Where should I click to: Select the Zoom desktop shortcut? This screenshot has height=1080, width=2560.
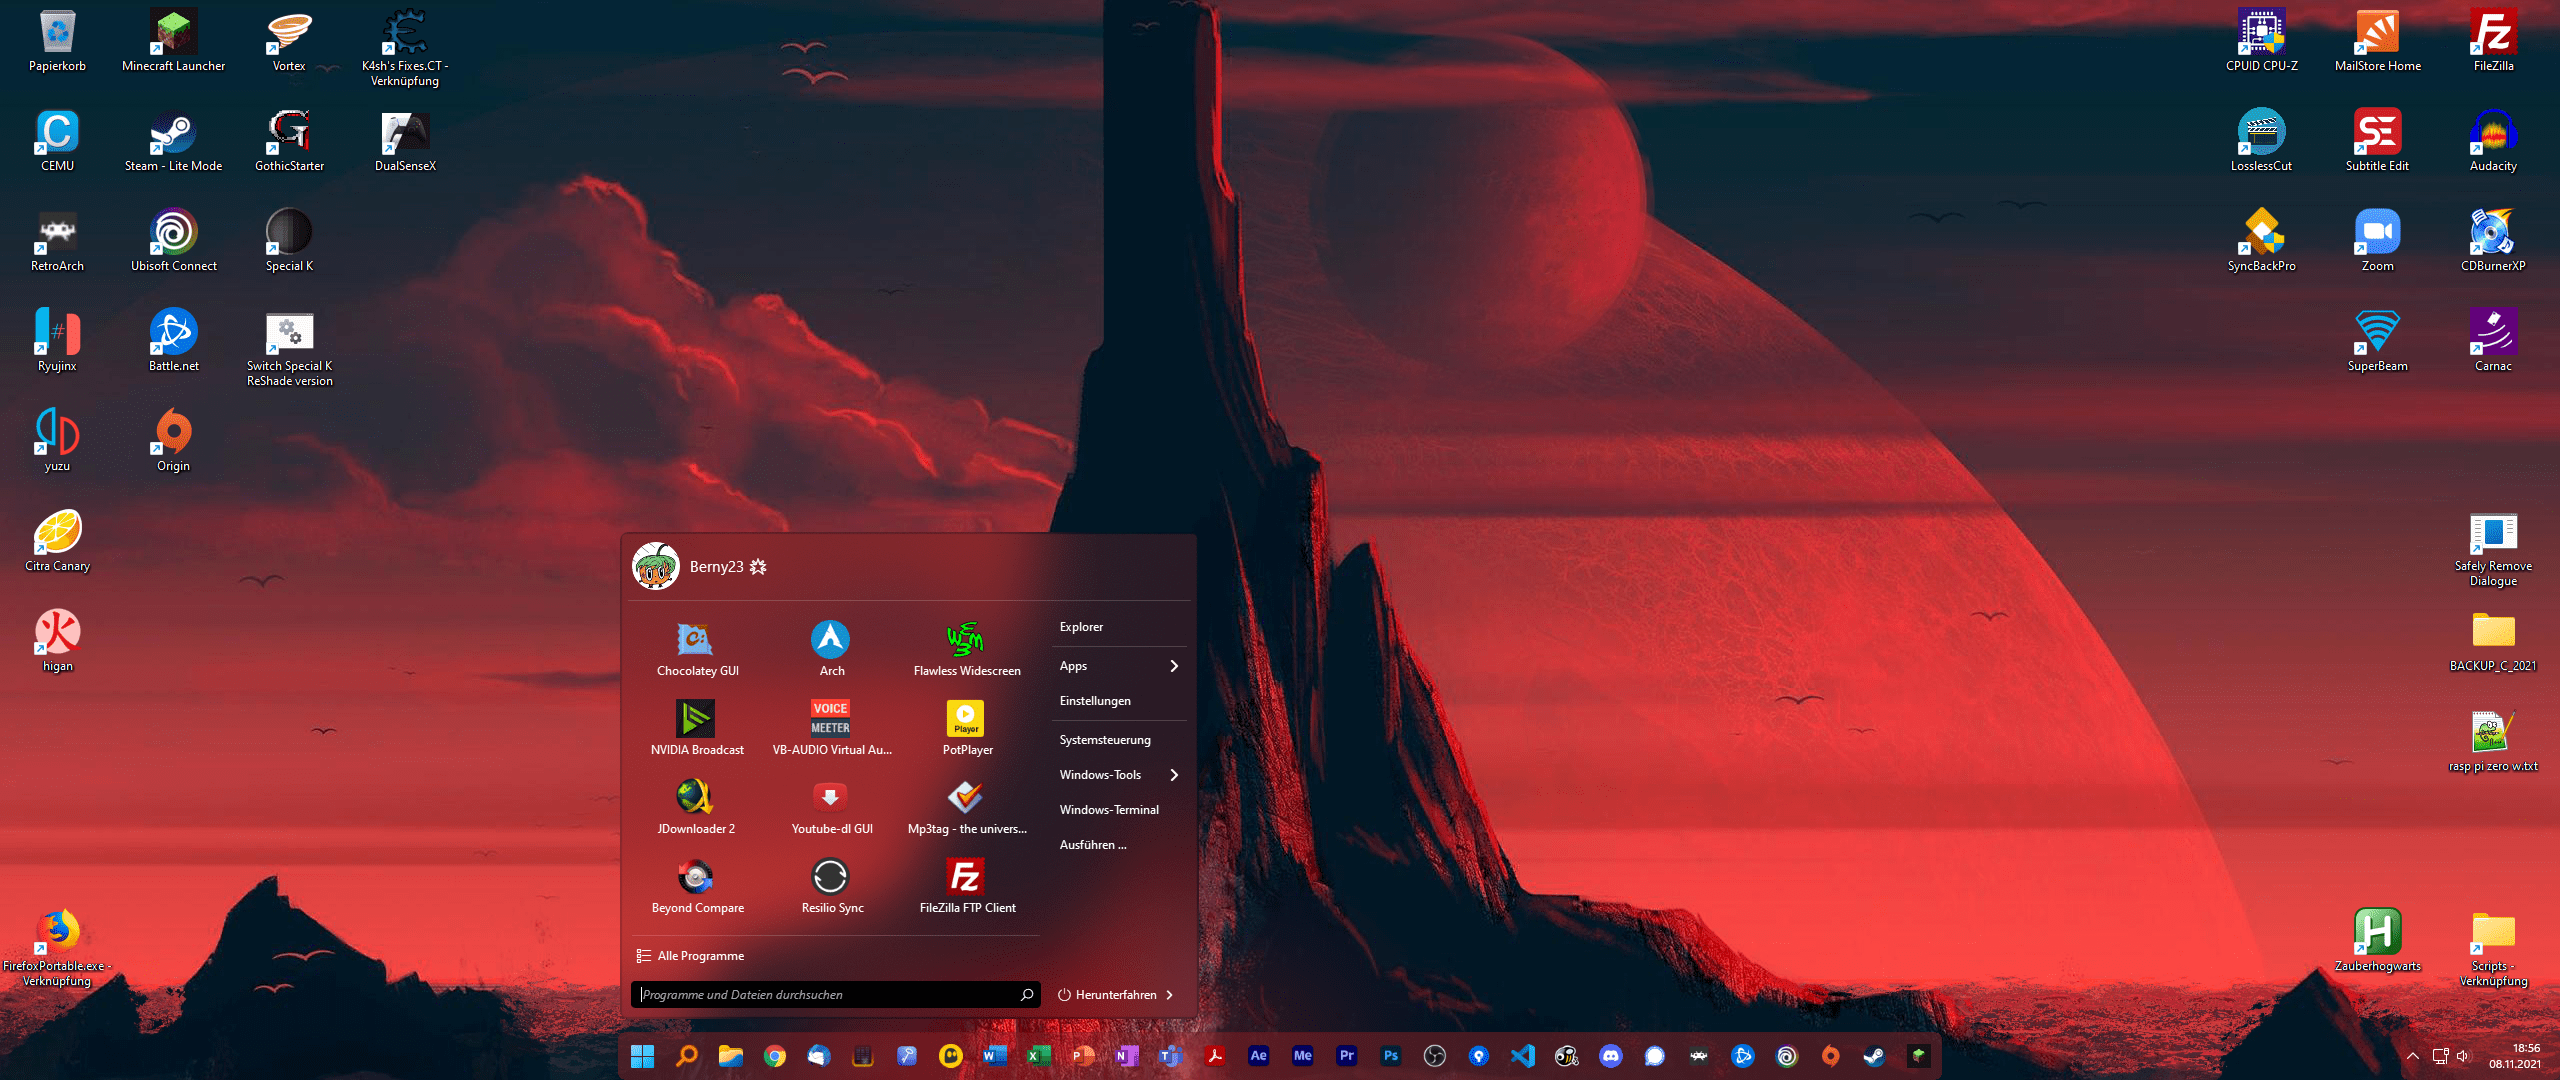tap(2377, 240)
